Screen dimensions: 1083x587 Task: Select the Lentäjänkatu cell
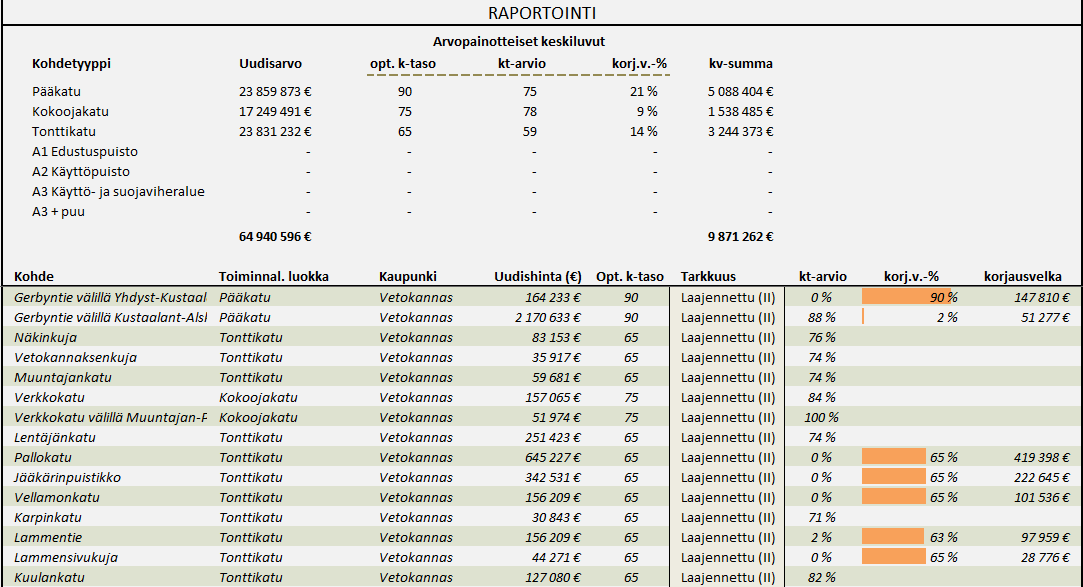(55, 438)
